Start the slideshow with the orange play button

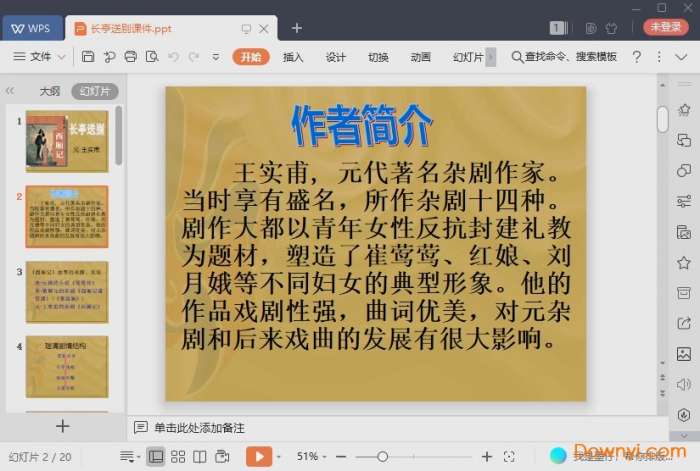click(259, 456)
